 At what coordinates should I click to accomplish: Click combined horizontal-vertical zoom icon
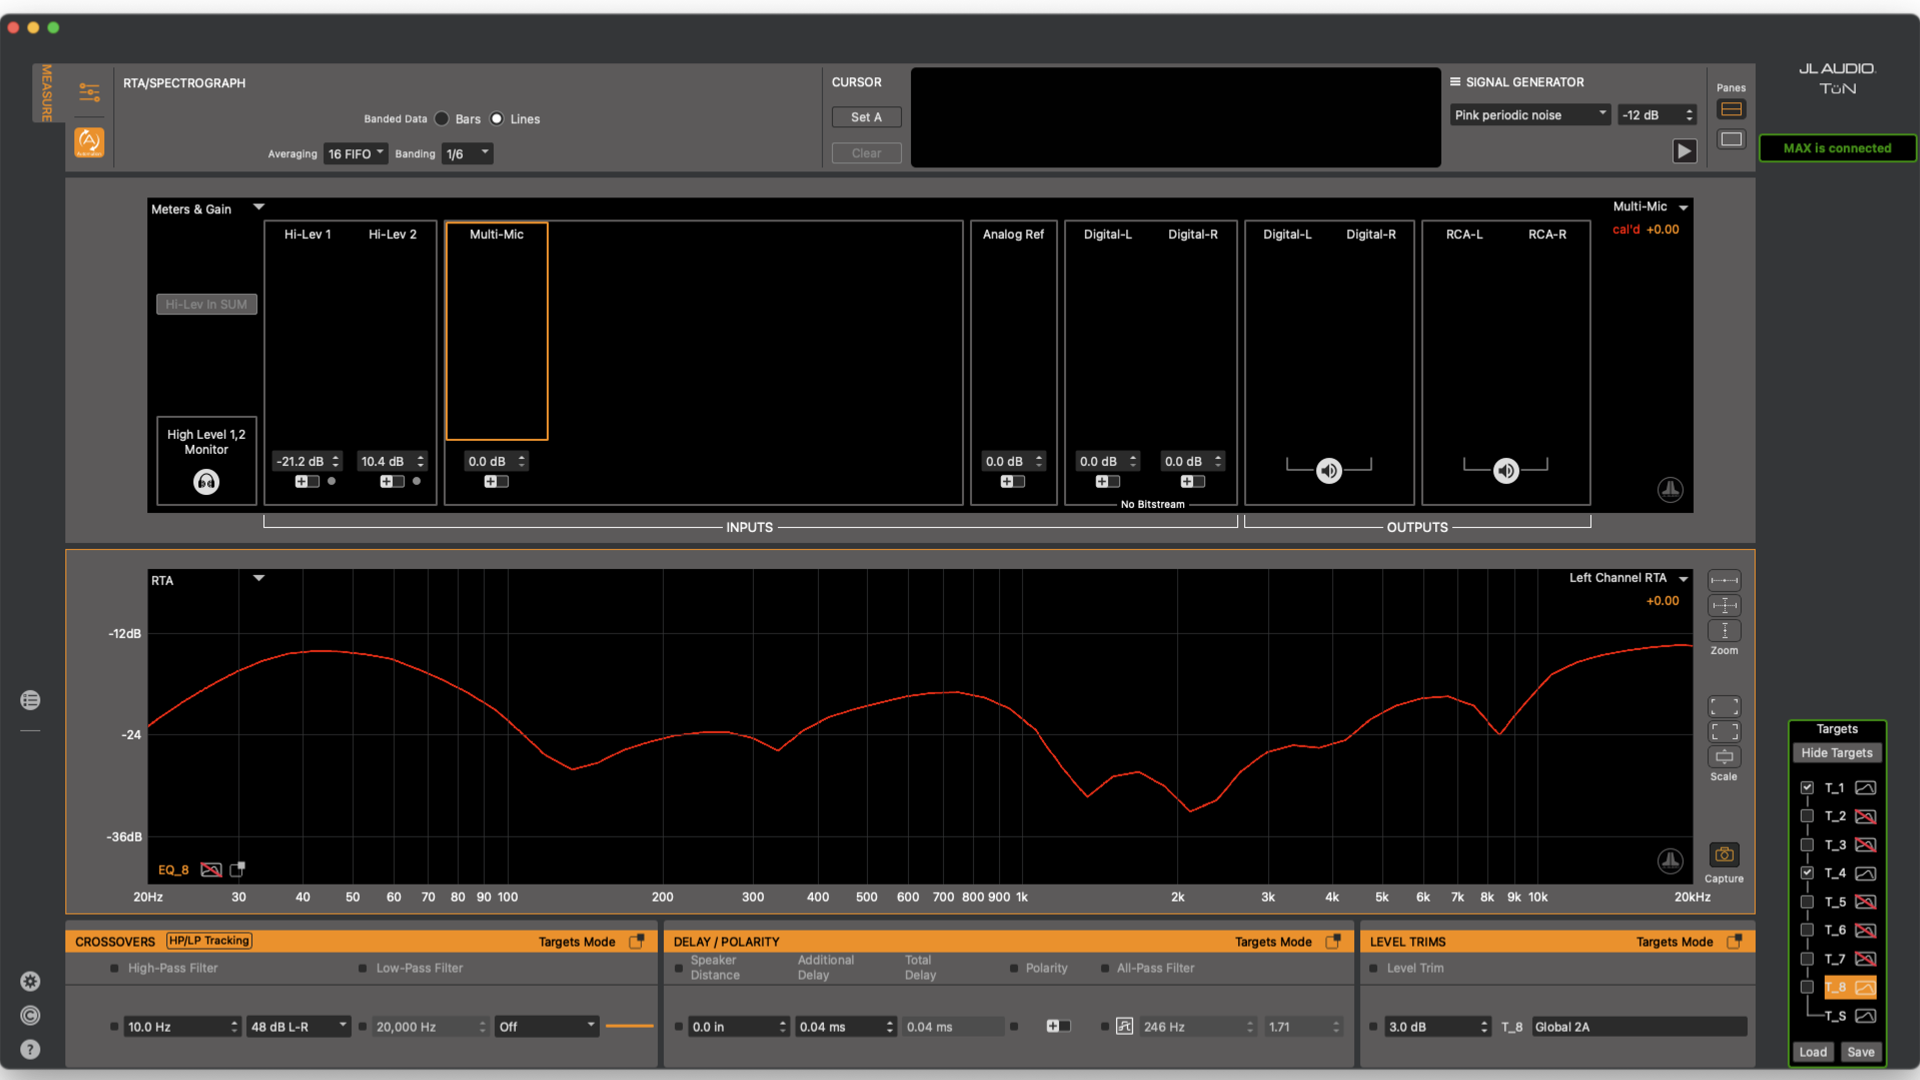pos(1724,606)
